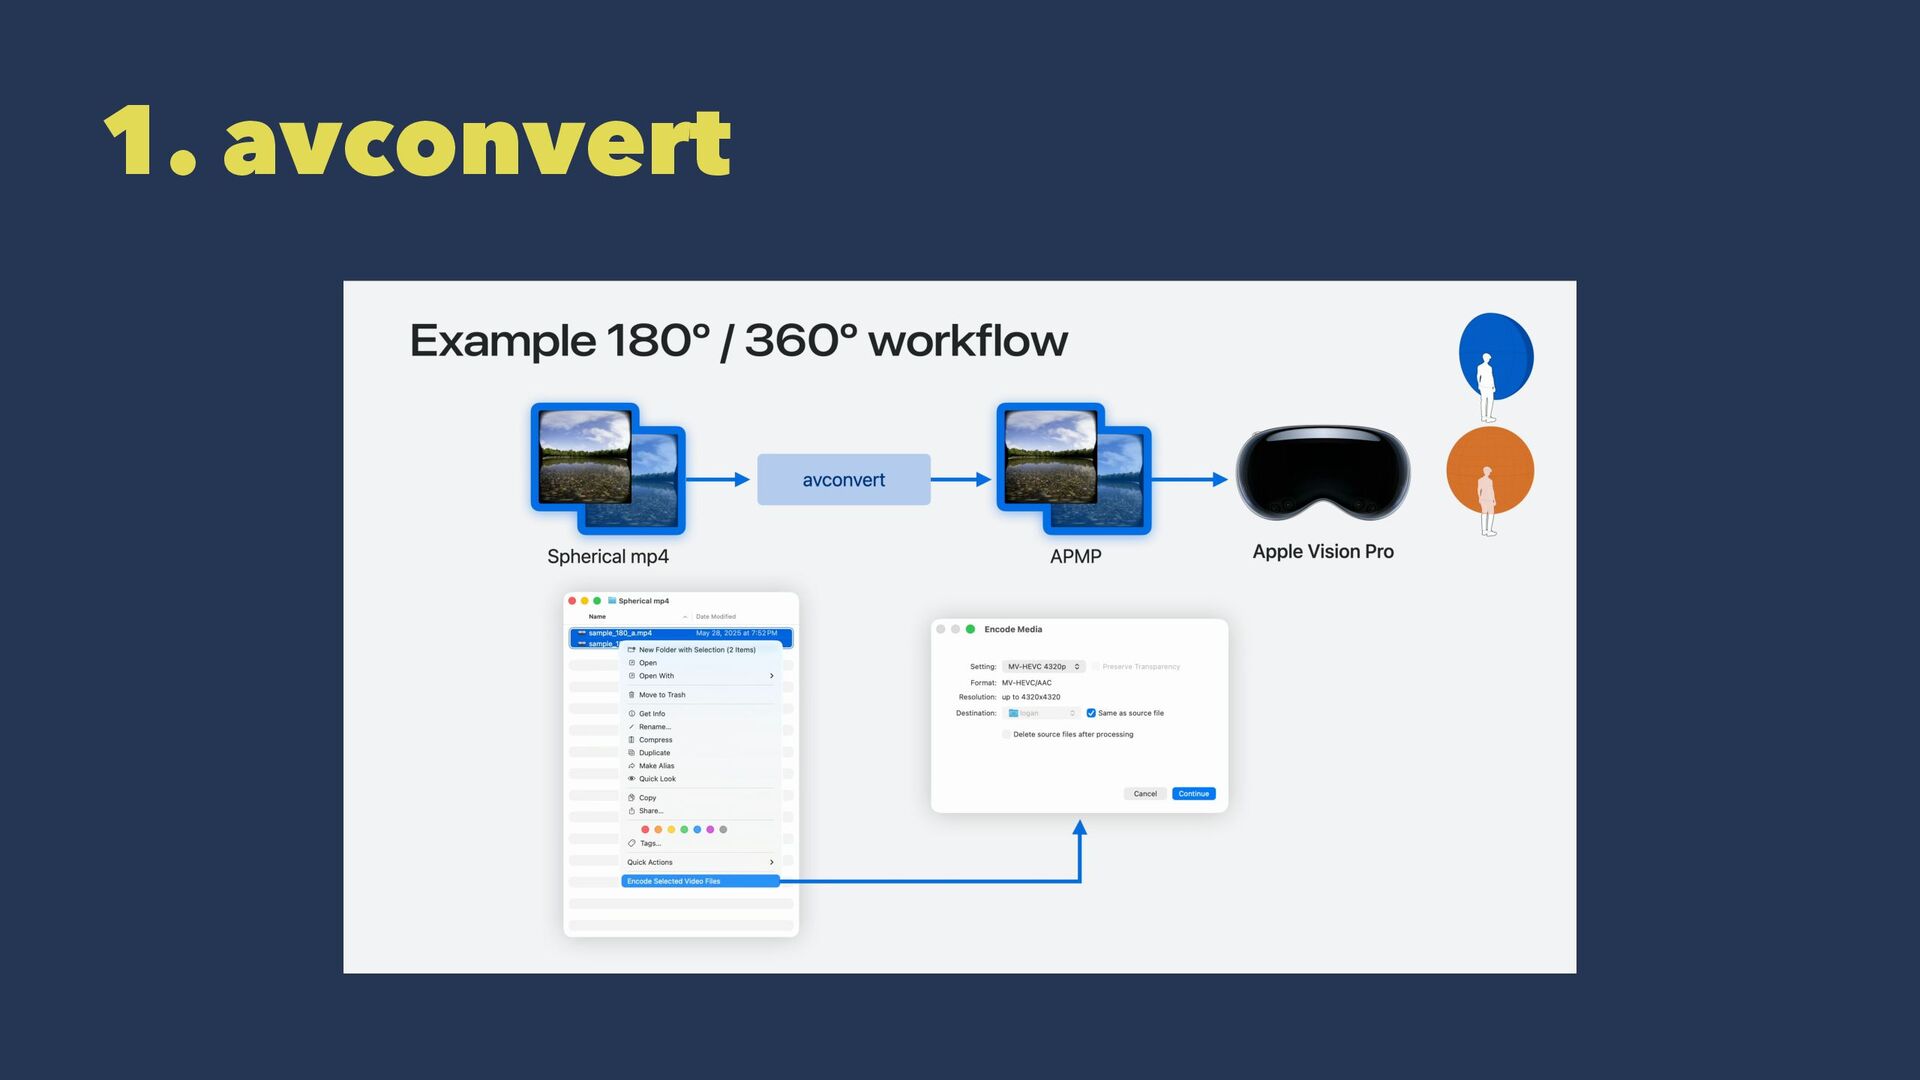Pick the blue tag color dot
Image resolution: width=1920 pixels, height=1080 pixels.
coord(697,829)
